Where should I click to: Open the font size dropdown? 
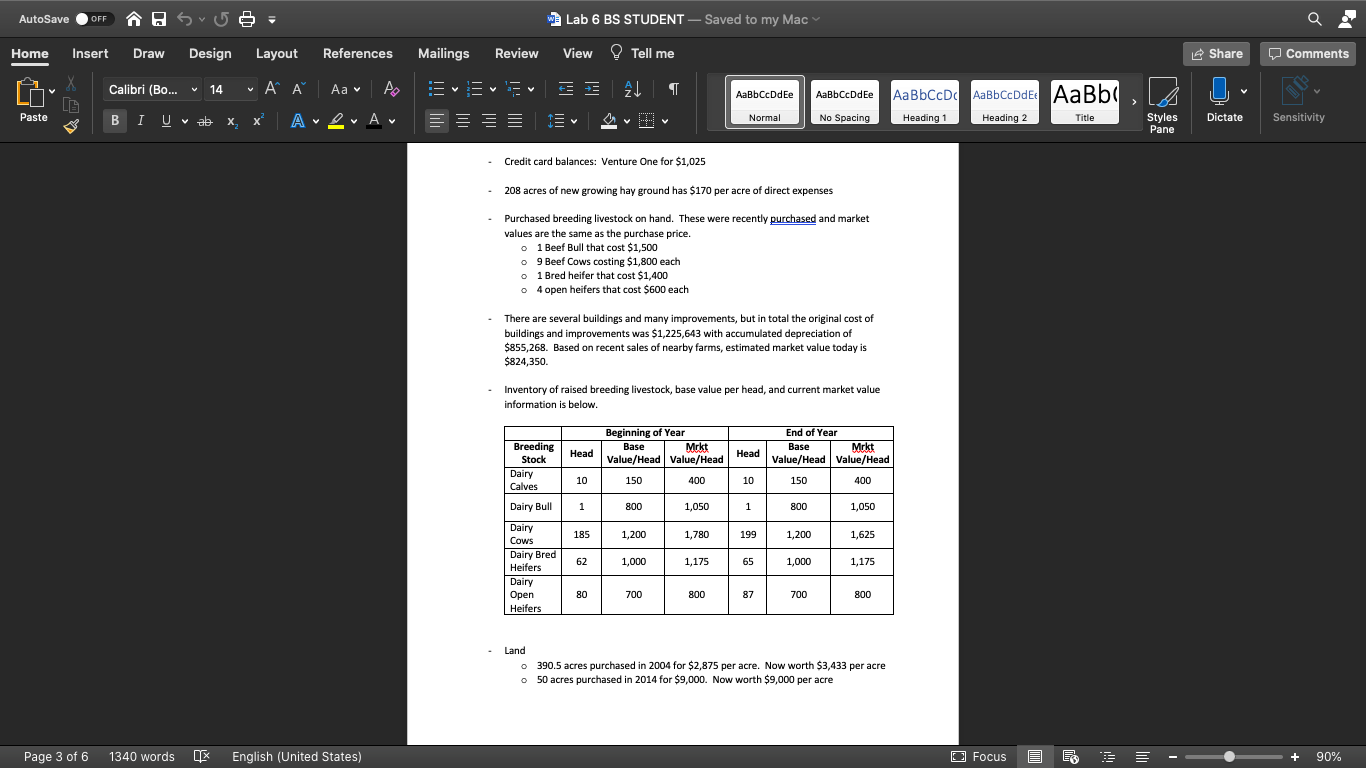(x=248, y=89)
